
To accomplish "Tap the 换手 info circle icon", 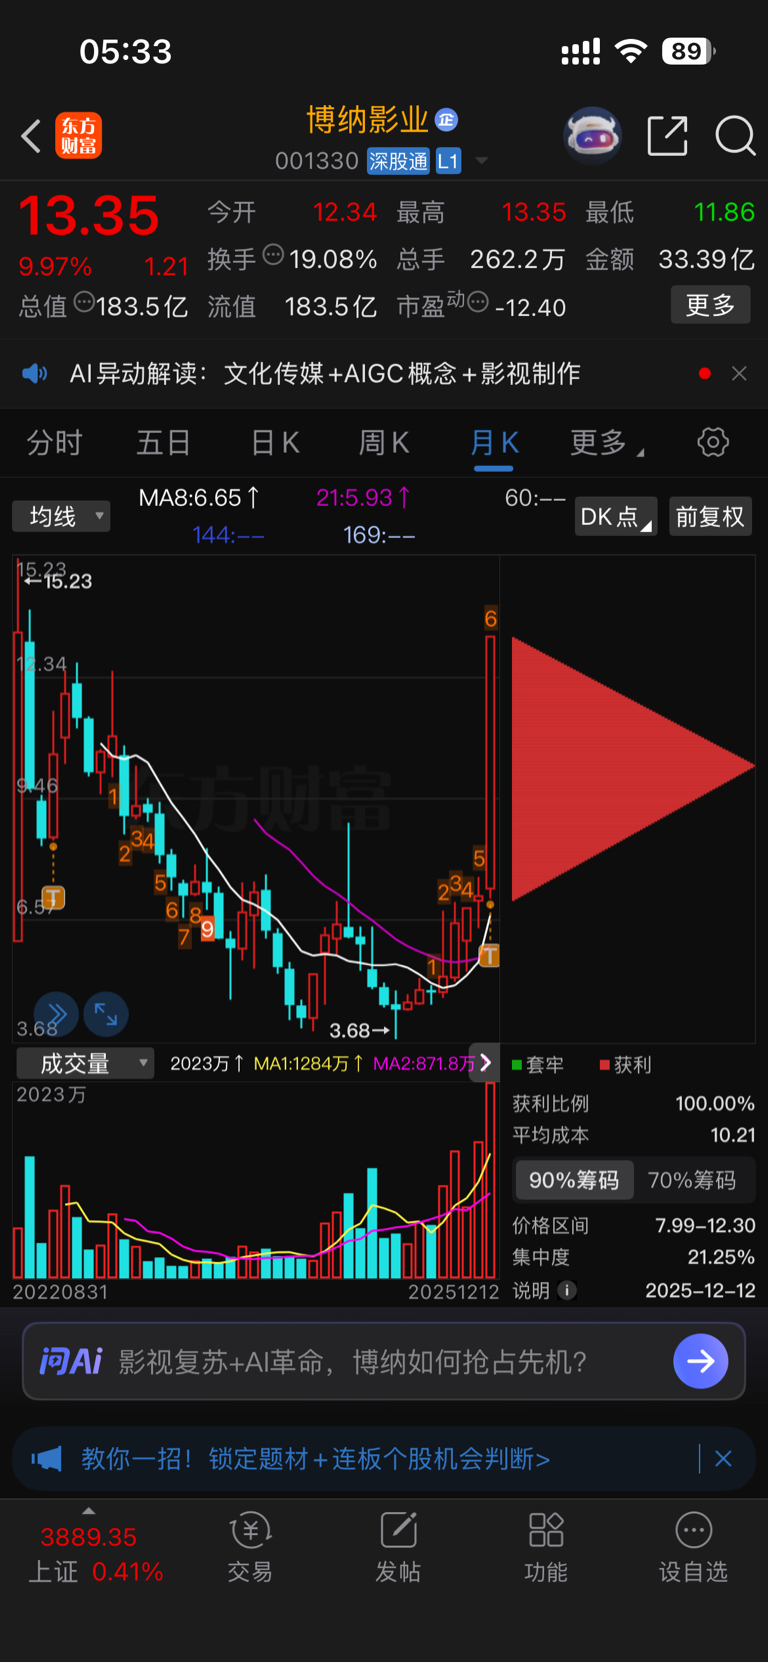I will click(x=273, y=256).
